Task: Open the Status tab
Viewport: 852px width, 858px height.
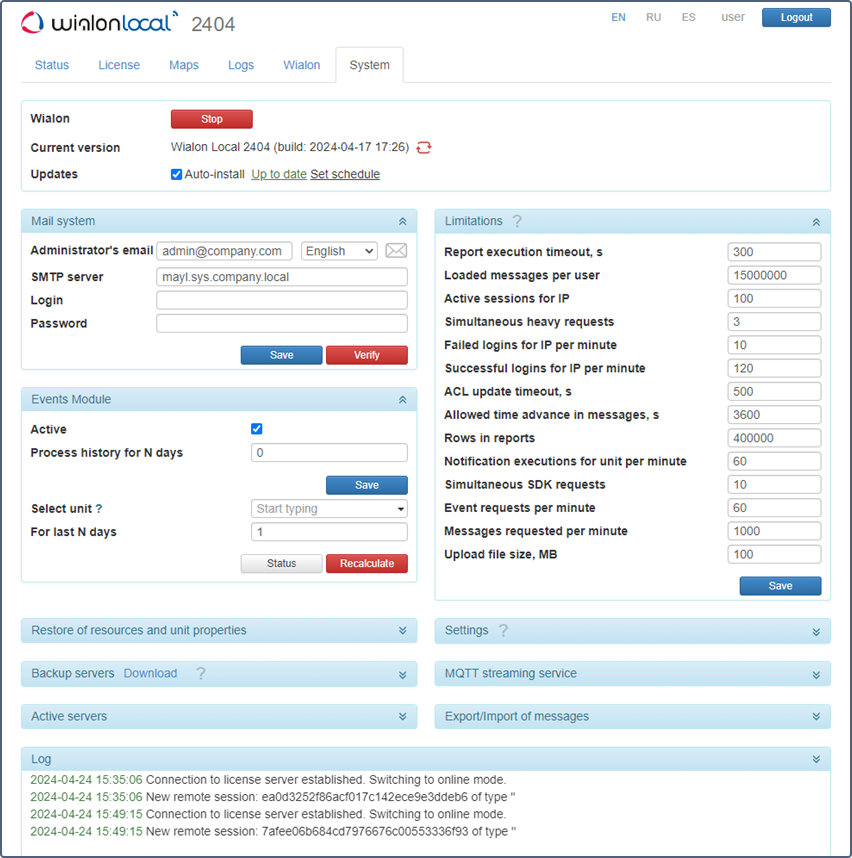Action: point(52,65)
